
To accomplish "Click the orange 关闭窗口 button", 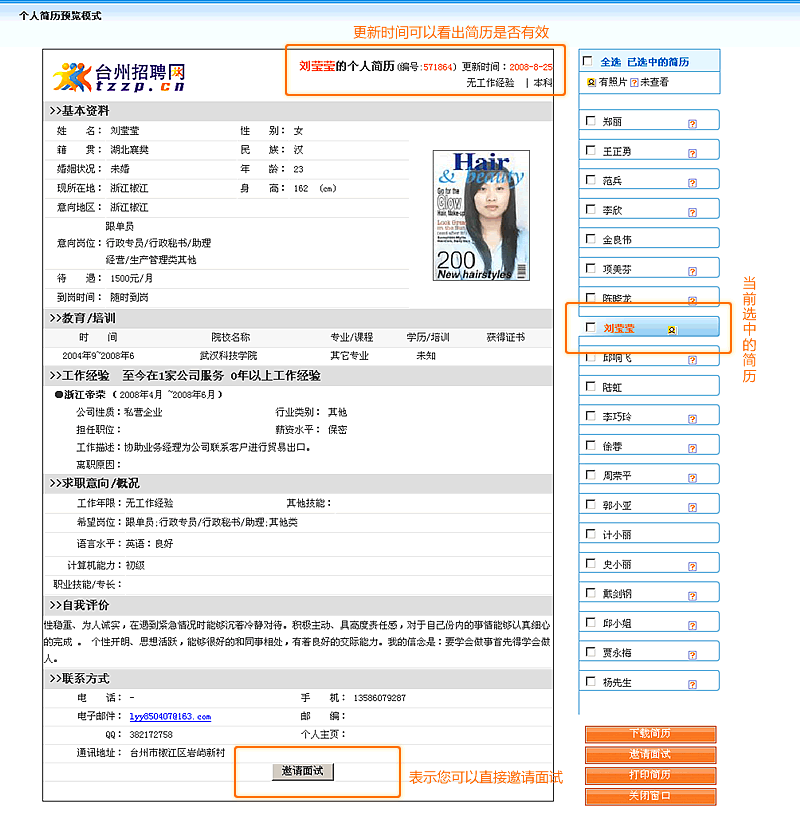I will (650, 797).
